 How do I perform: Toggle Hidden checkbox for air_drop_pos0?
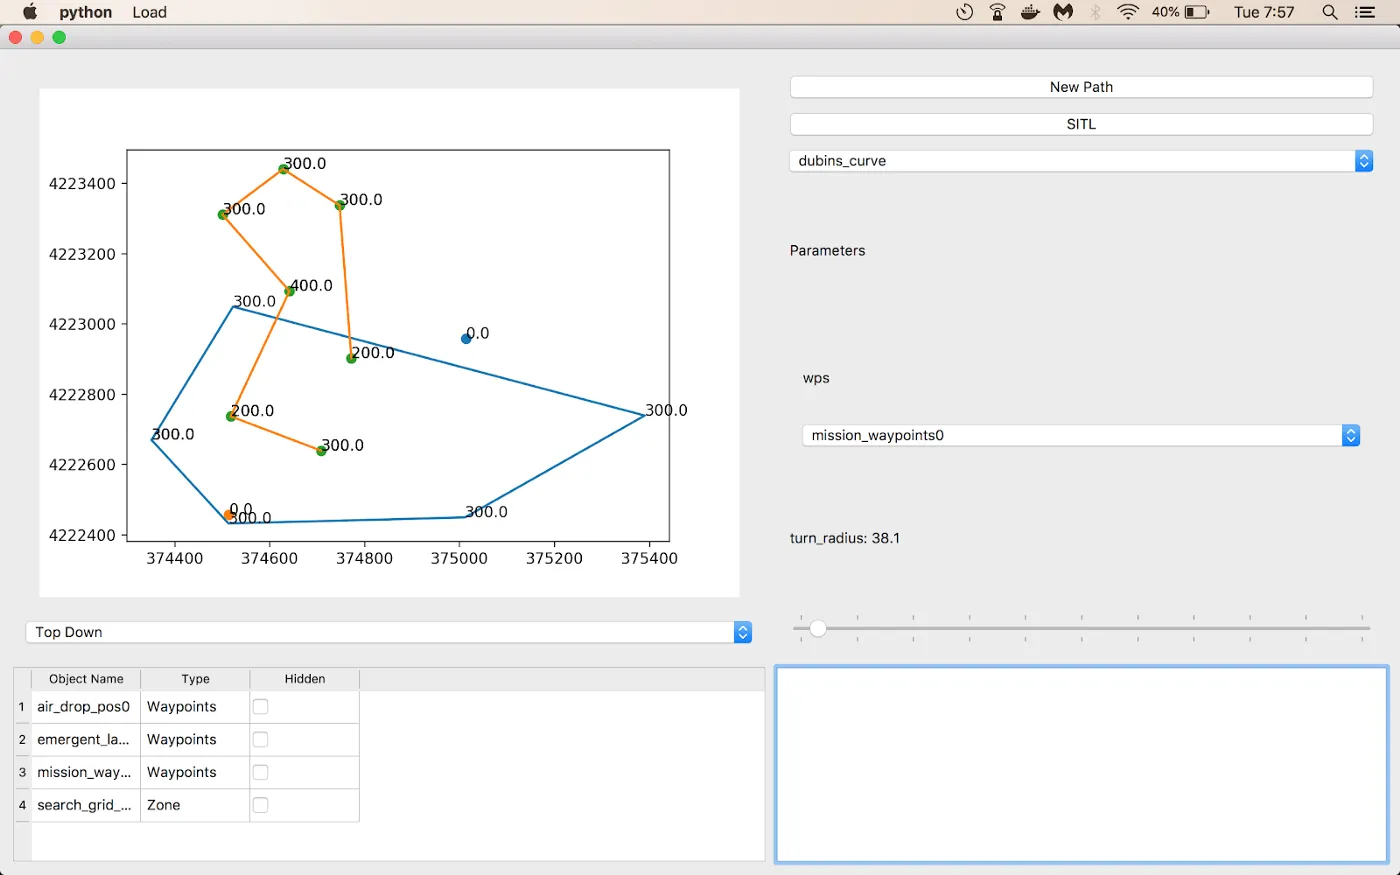click(260, 707)
